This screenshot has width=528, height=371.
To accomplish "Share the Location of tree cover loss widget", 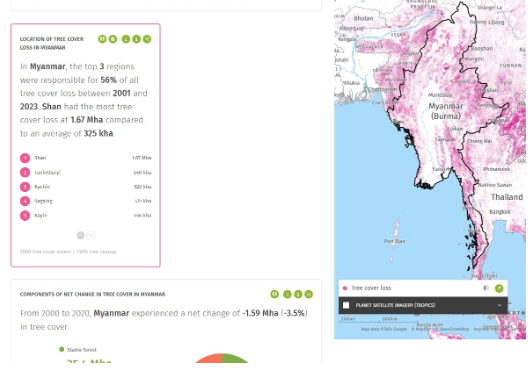I will pyautogui.click(x=147, y=39).
